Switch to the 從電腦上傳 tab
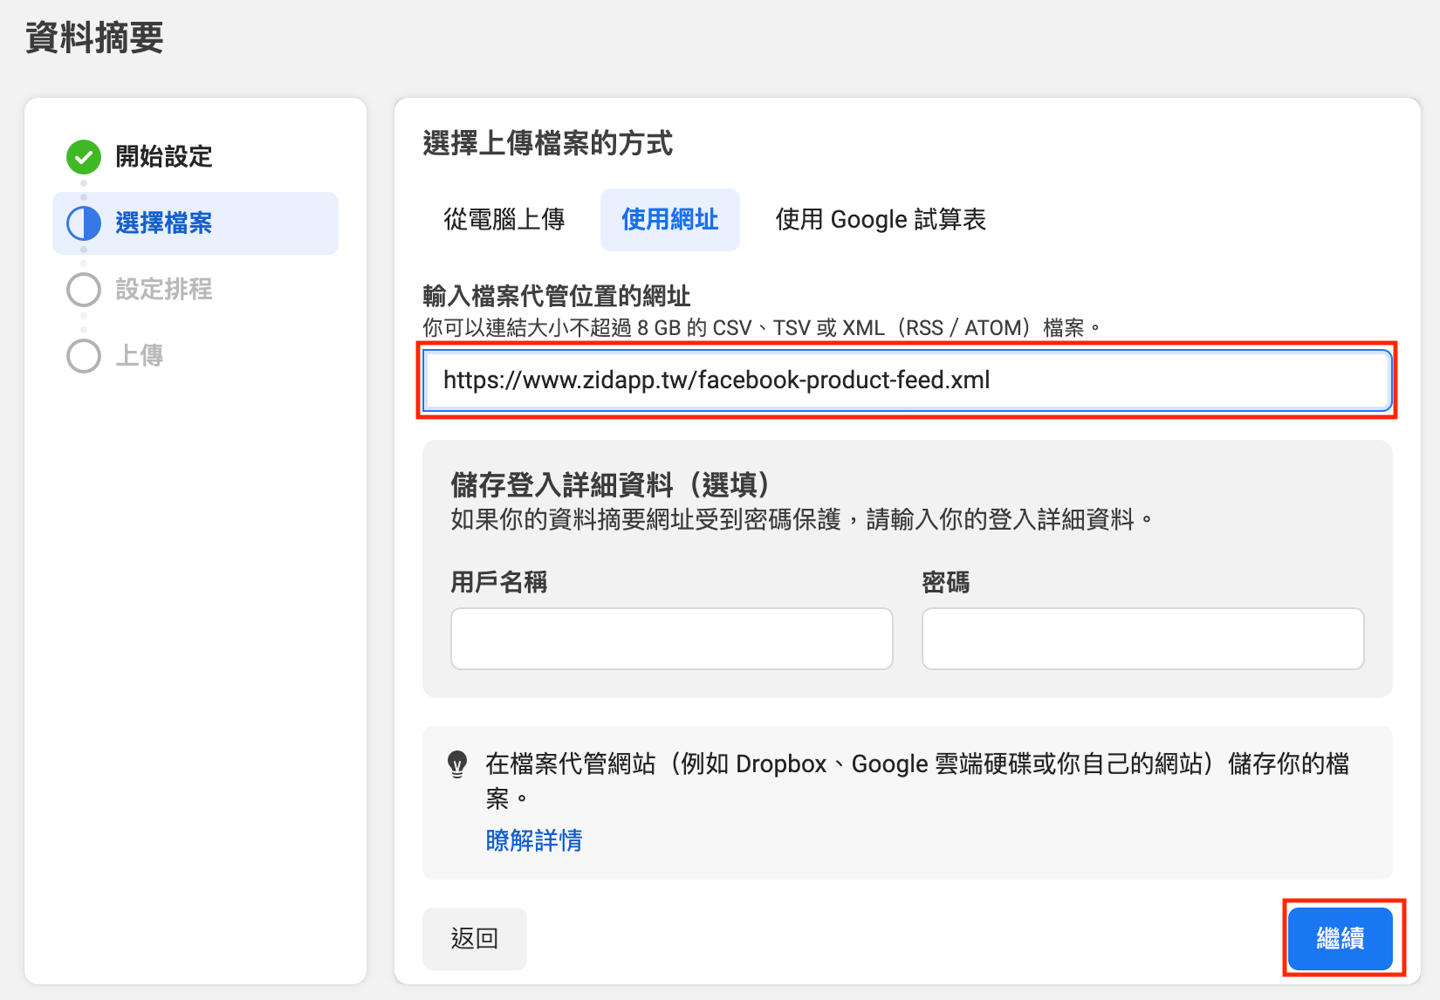The width and height of the screenshot is (1440, 1000). pos(504,220)
